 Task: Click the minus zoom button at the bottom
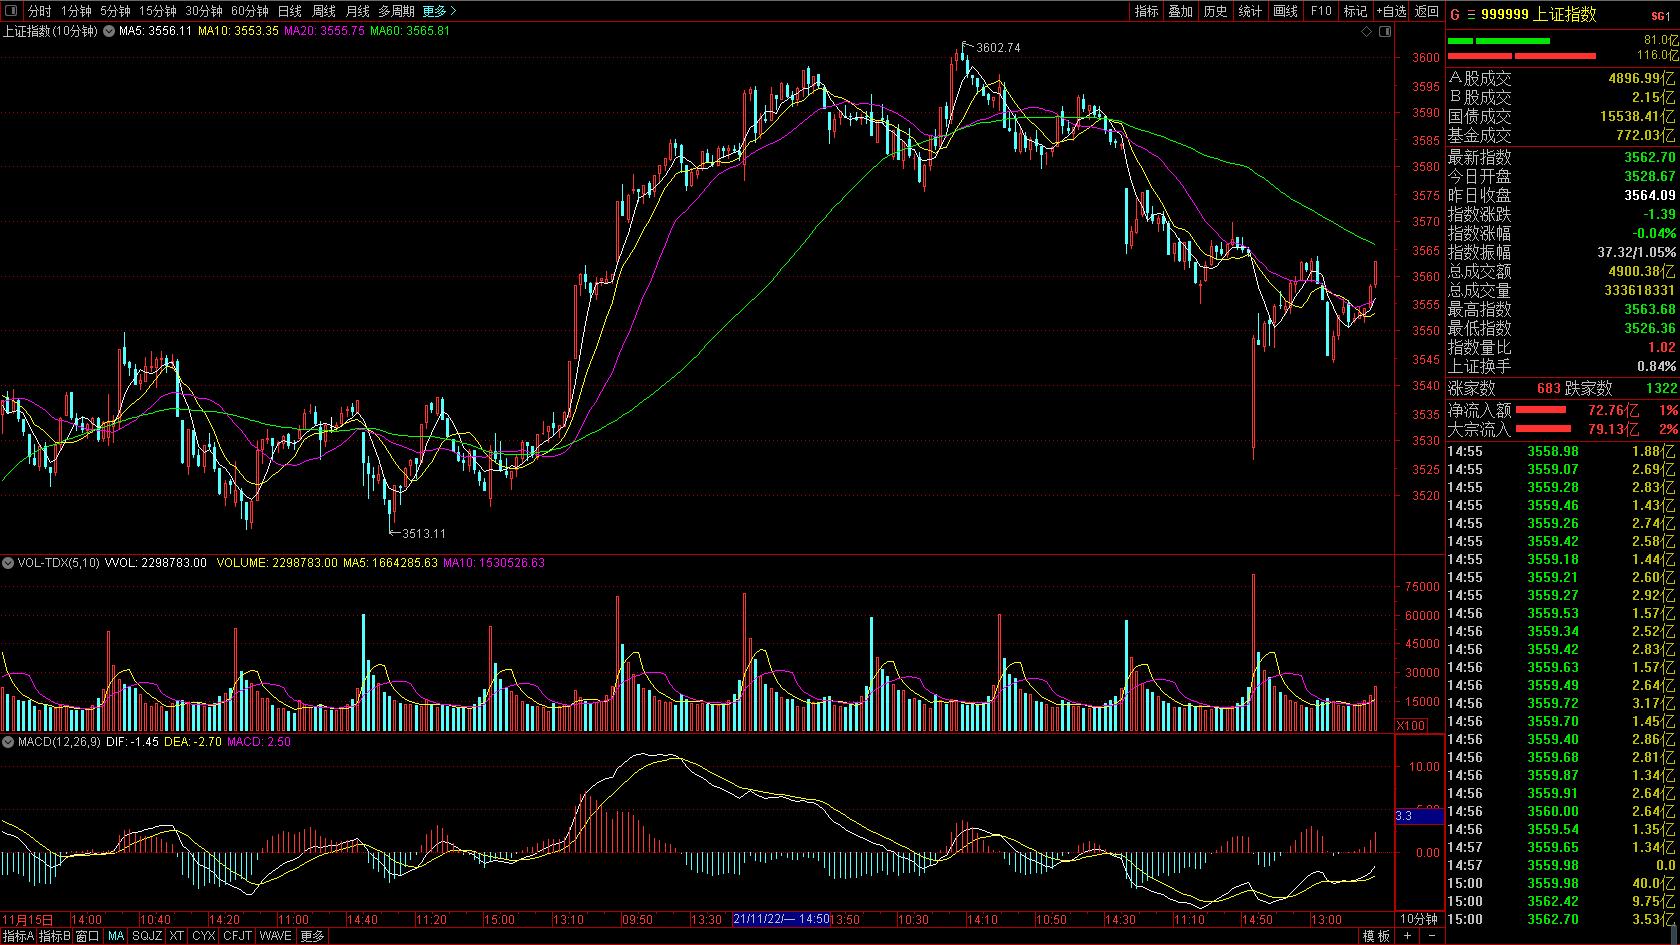click(x=1431, y=936)
